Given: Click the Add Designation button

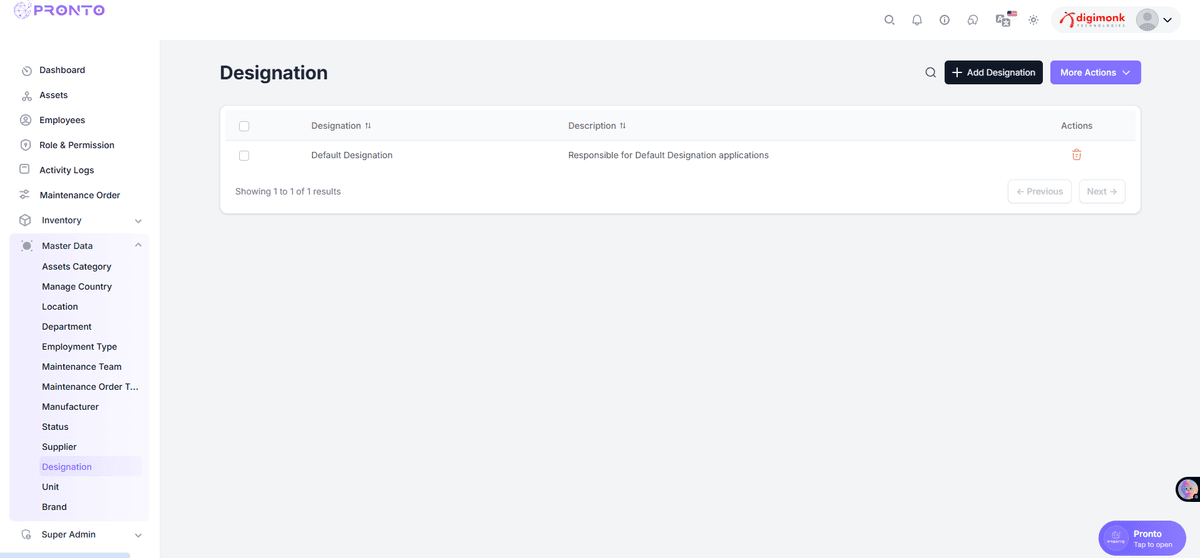Looking at the screenshot, I should click(x=993, y=72).
